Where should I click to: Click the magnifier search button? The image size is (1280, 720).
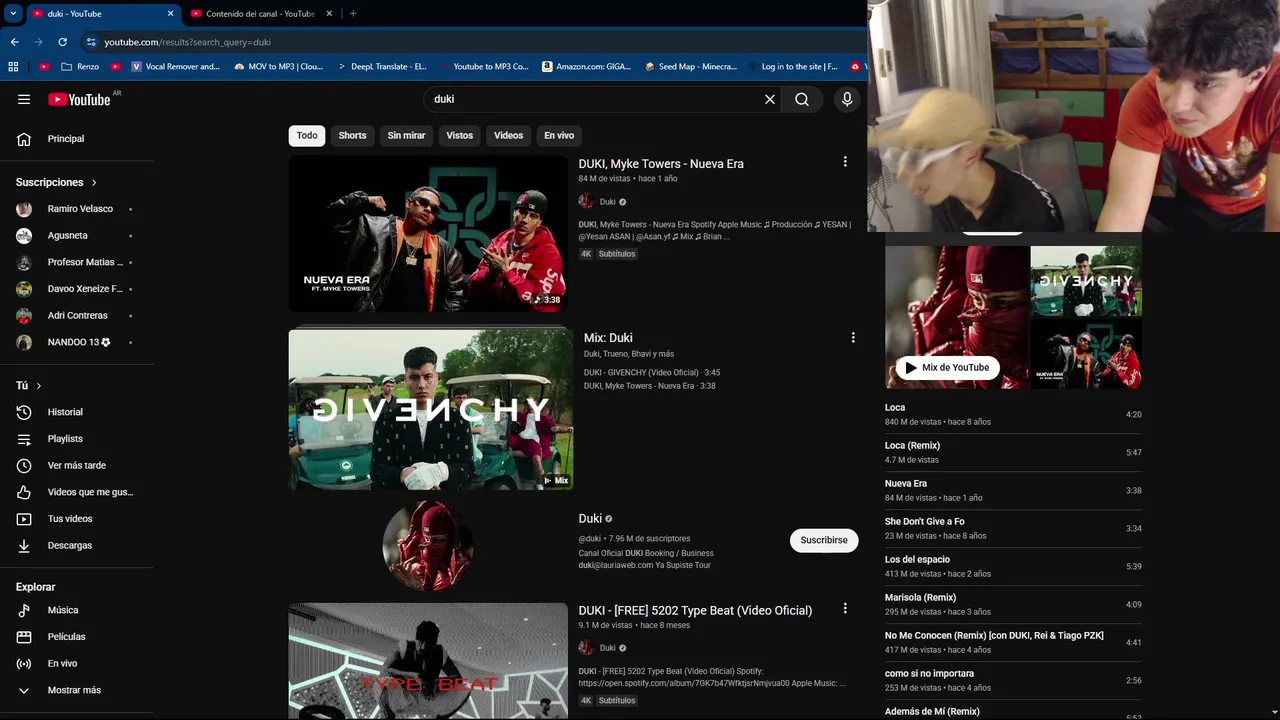tap(802, 99)
